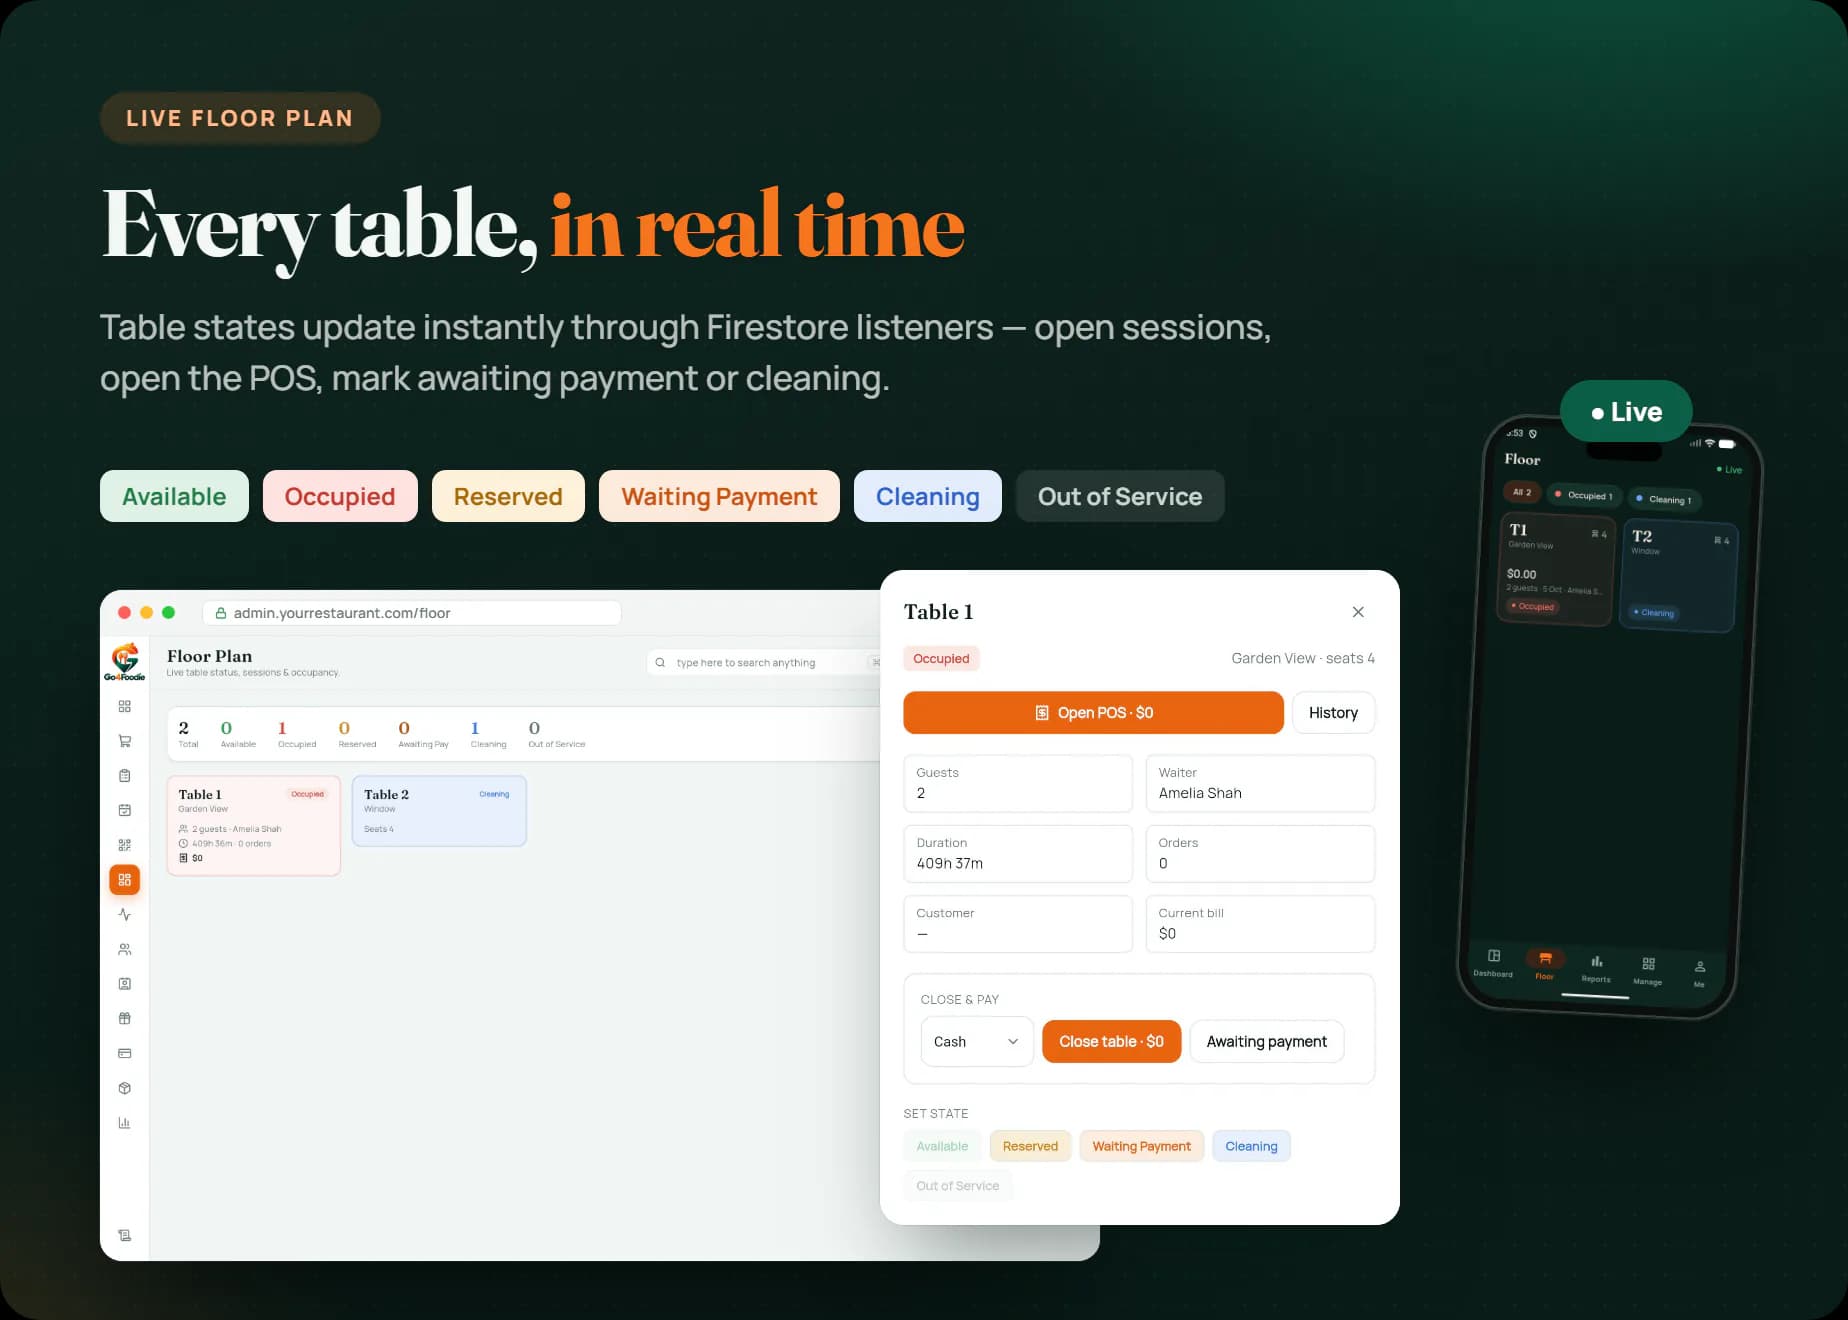This screenshot has height=1320, width=1848.
Task: Open the calendar reservations sidebar icon
Action: (124, 810)
